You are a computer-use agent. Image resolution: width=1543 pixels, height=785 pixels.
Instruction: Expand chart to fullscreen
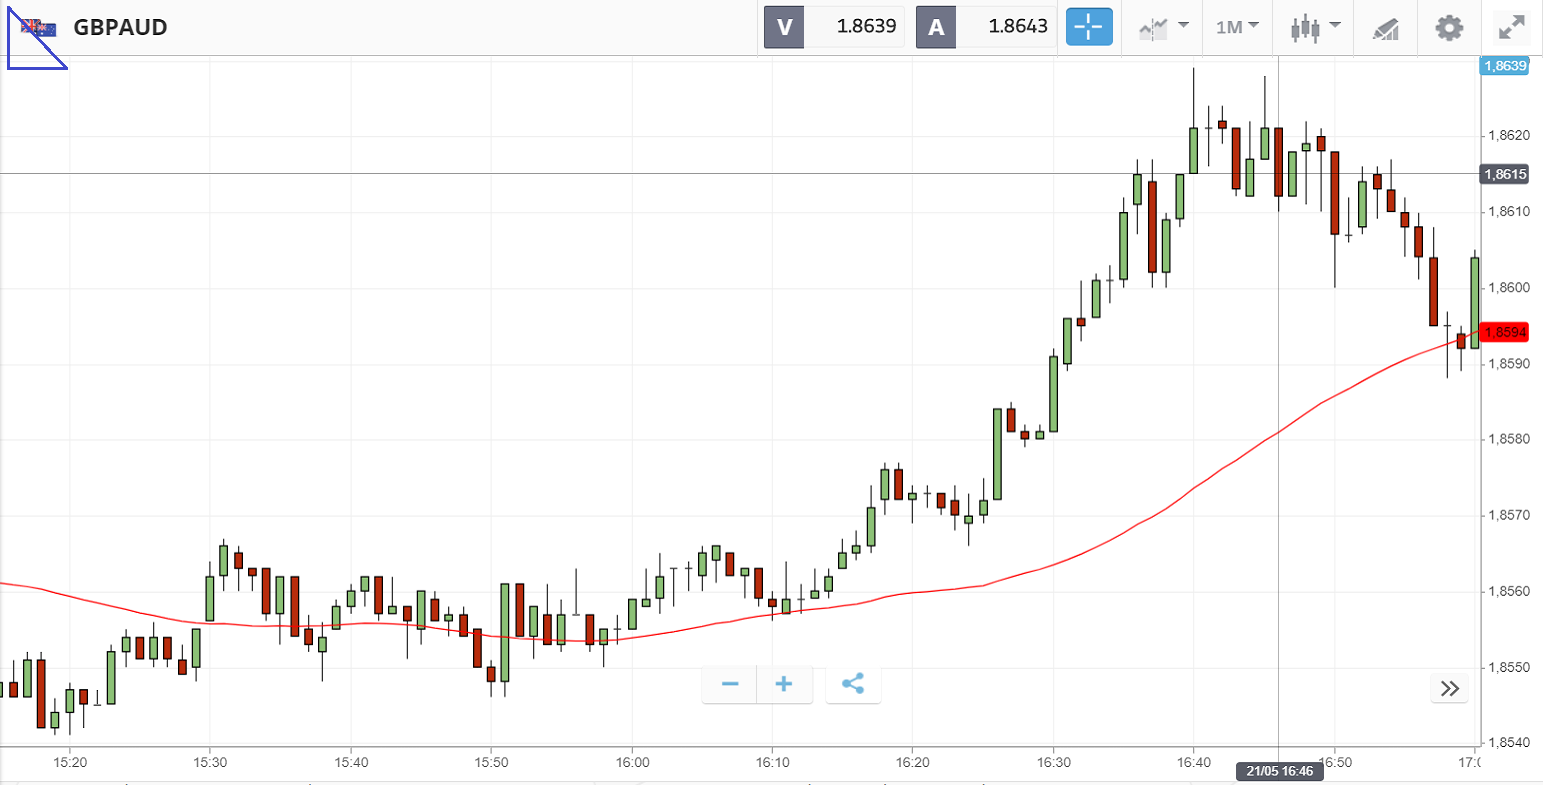click(x=1510, y=27)
